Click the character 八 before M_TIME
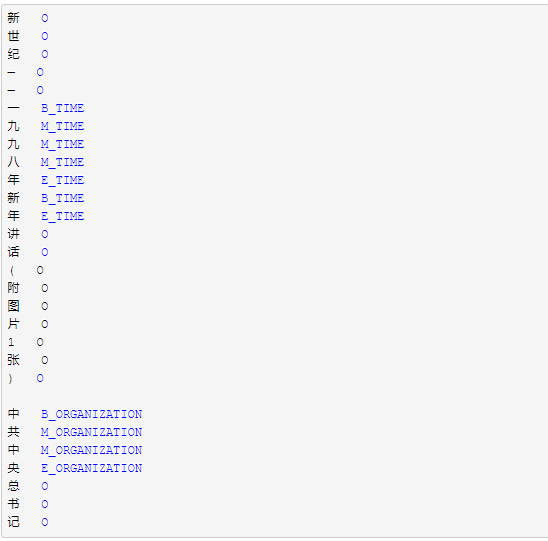The height and width of the screenshot is (541, 548). 13,162
